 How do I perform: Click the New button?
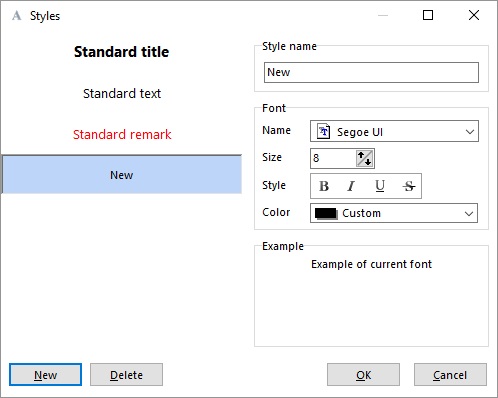click(45, 375)
